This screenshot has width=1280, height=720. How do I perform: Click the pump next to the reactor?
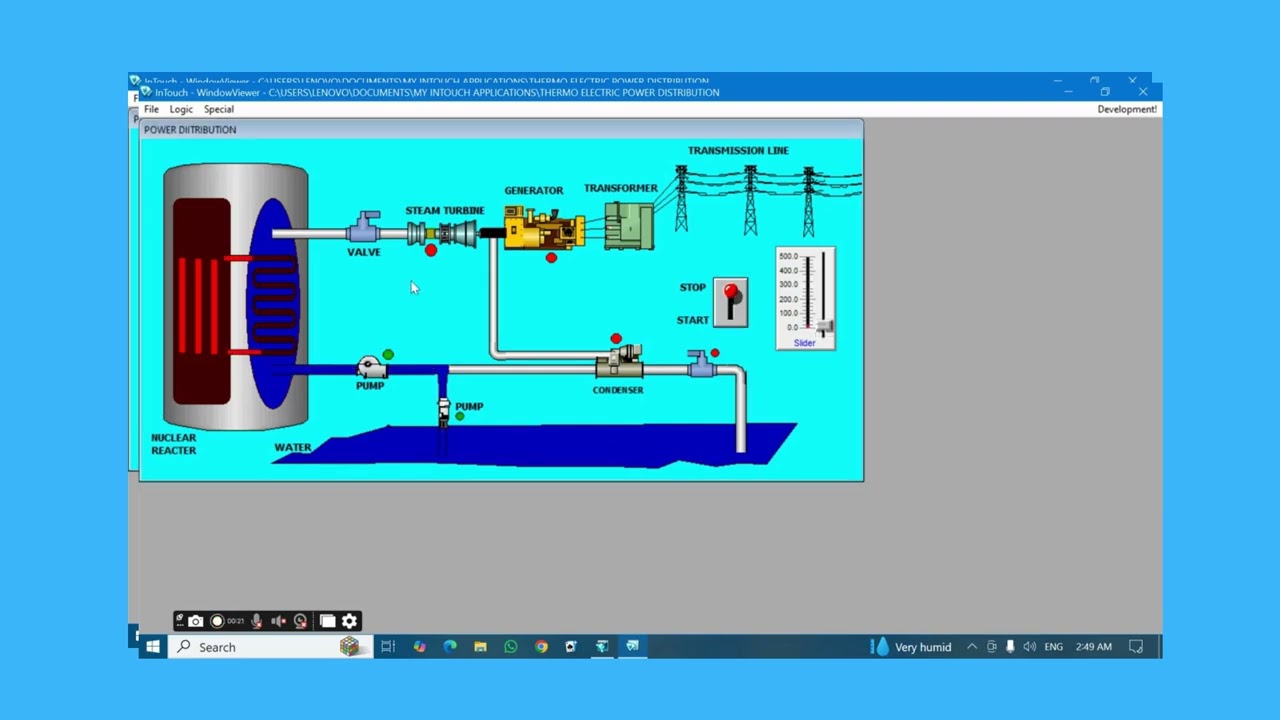pyautogui.click(x=371, y=368)
